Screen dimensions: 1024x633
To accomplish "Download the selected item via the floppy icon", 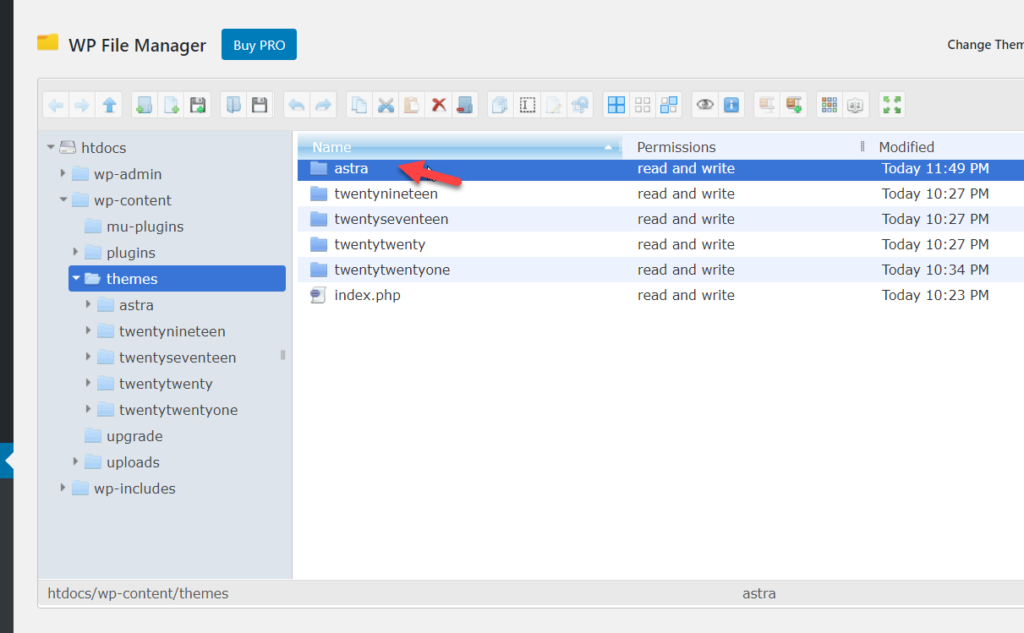I will (259, 105).
